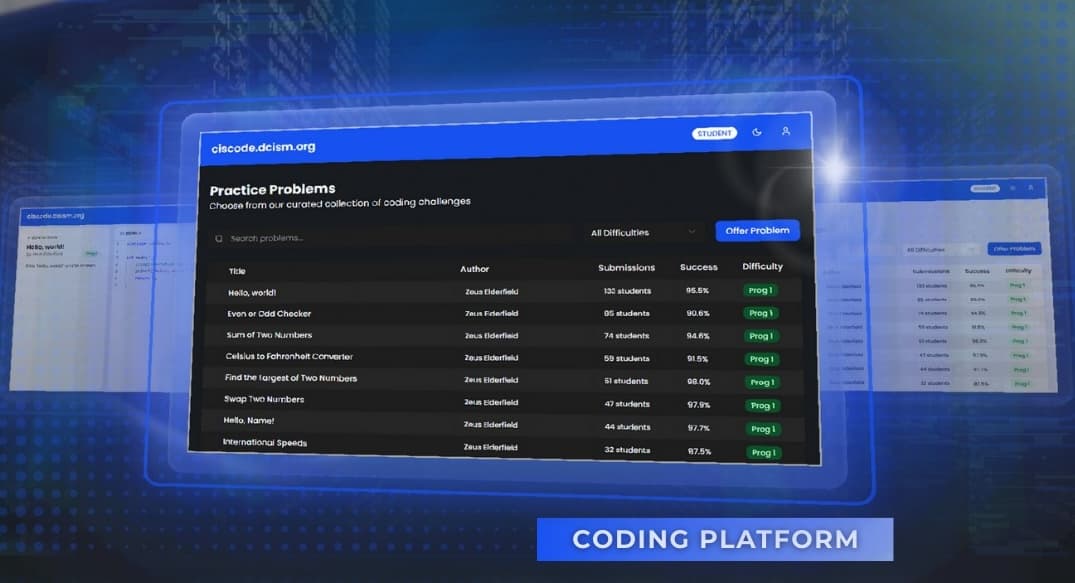Screen dimensions: 1075x583
Task: Sort the table by the Submissions column
Action: 626,268
